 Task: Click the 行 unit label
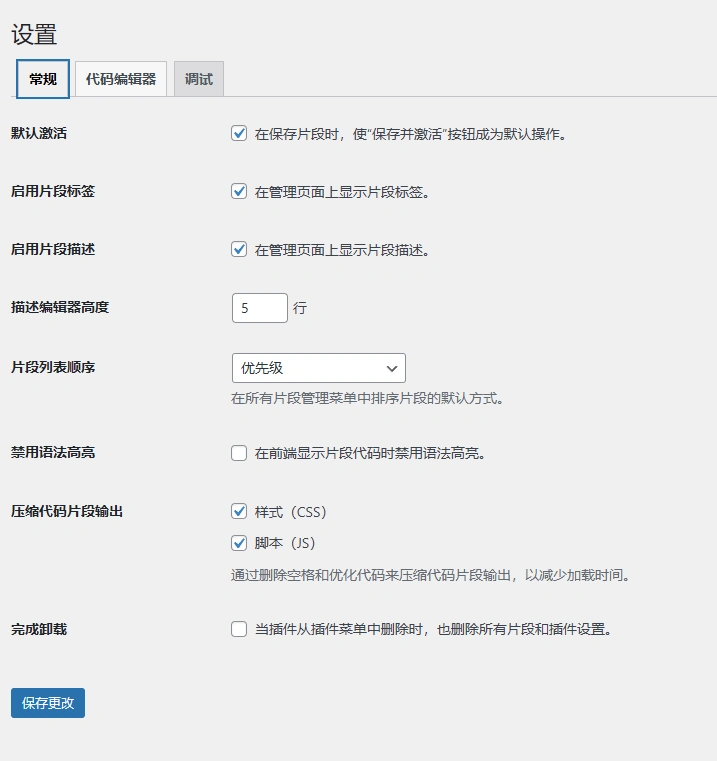pyautogui.click(x=300, y=308)
